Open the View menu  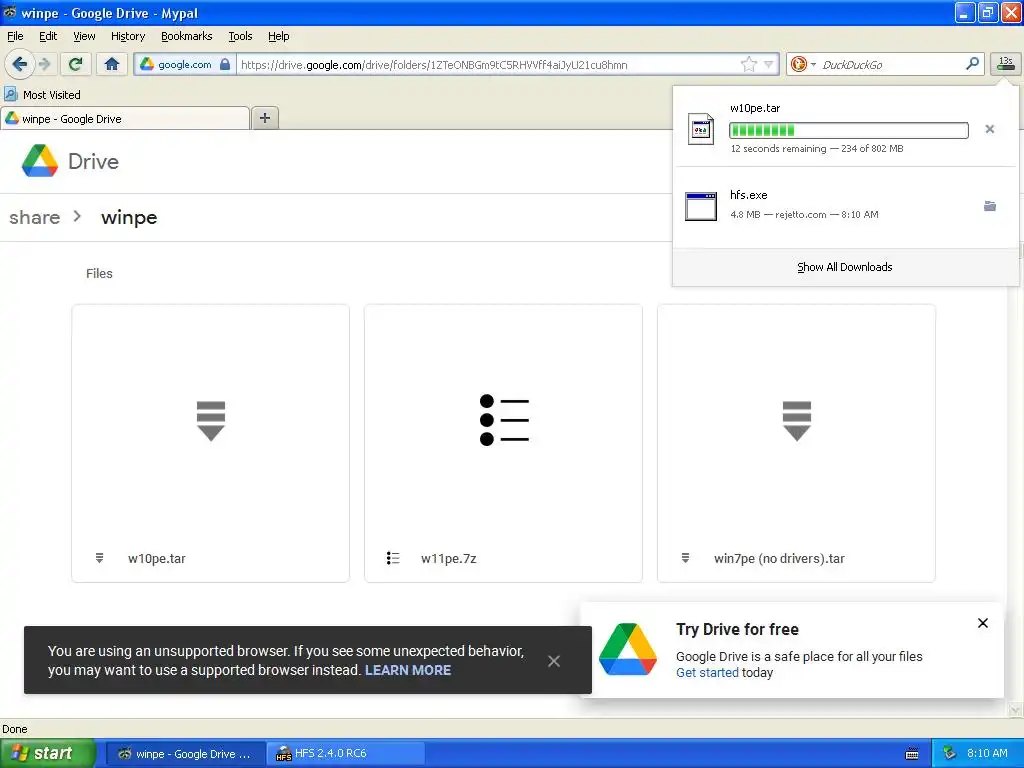coord(84,36)
